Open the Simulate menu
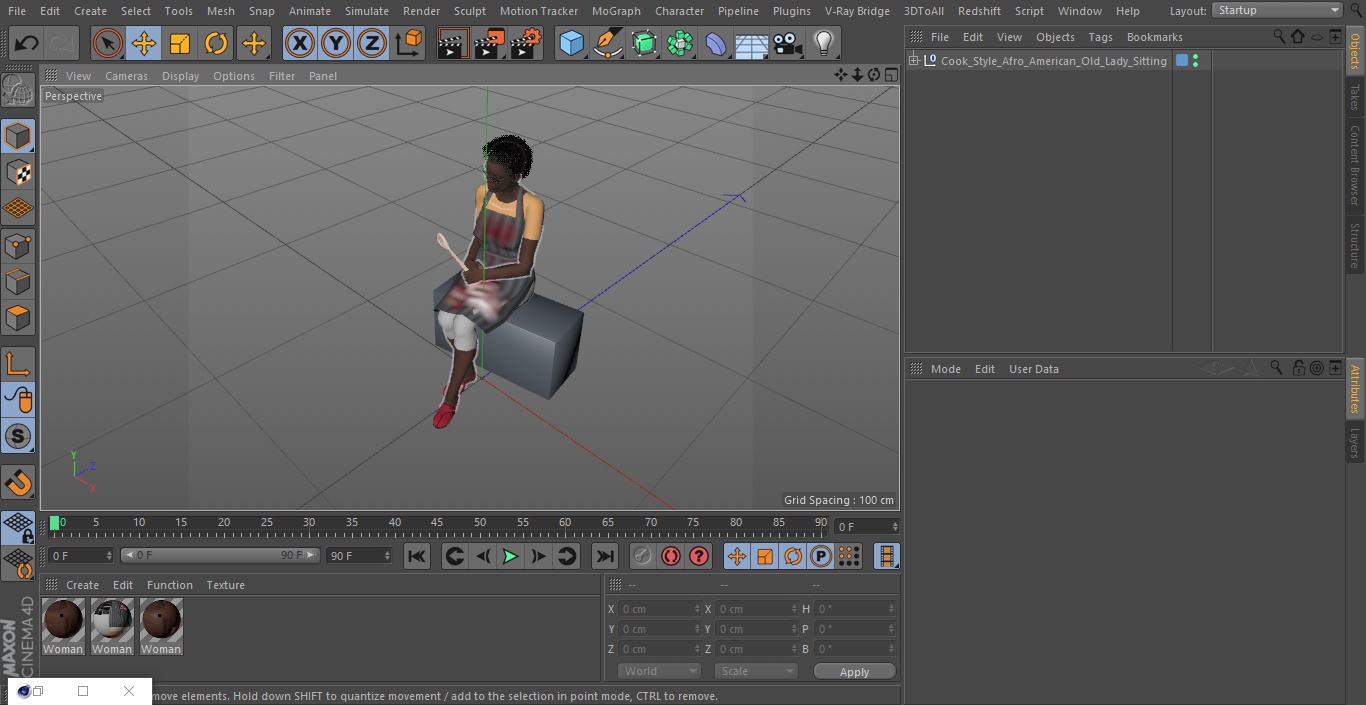 coord(367,11)
